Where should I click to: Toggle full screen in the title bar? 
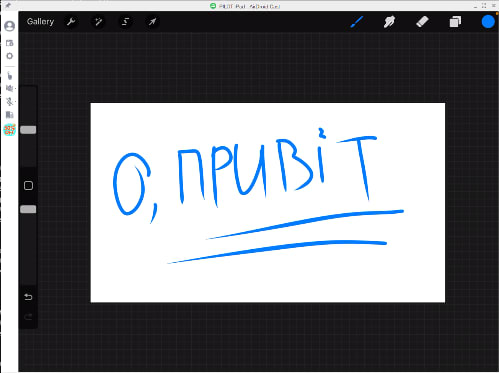point(484,6)
